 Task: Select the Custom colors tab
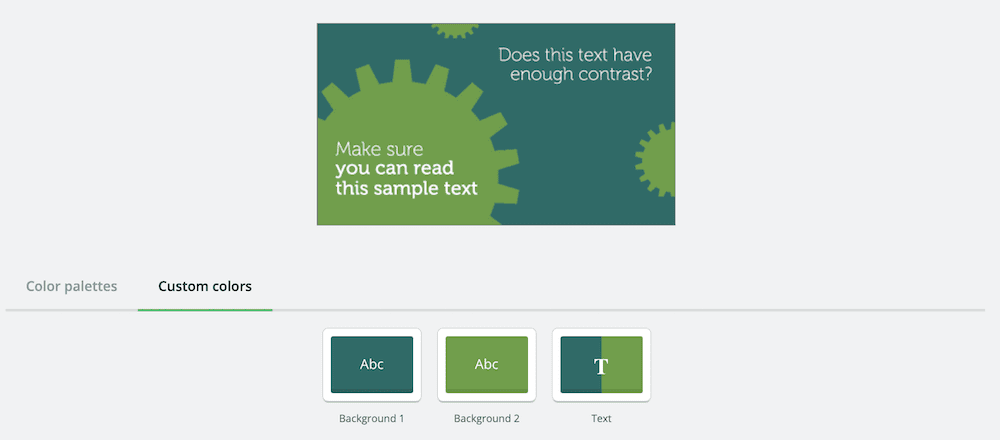point(205,287)
